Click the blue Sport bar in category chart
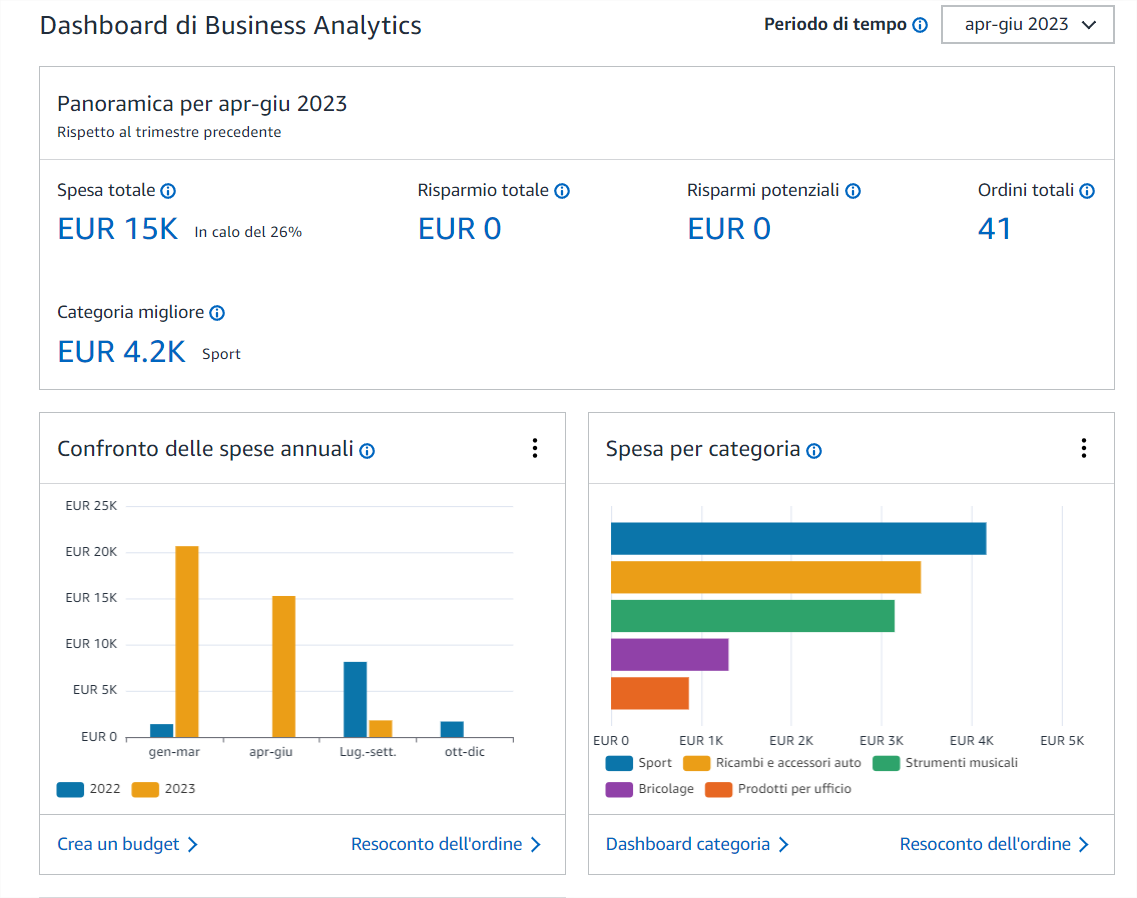 pyautogui.click(x=798, y=538)
